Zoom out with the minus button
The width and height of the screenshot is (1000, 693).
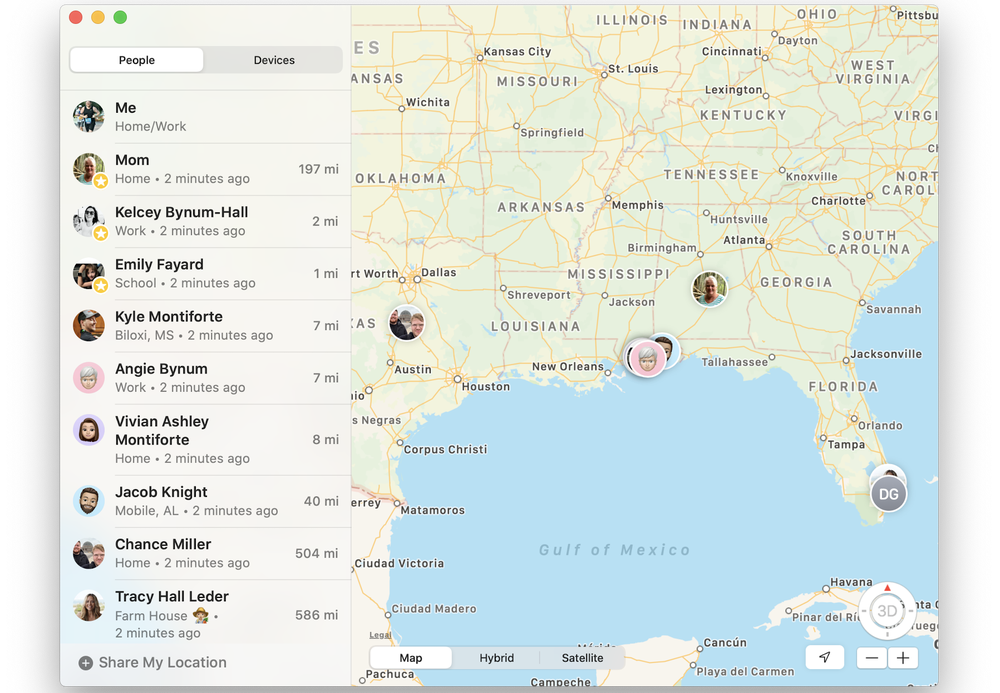[872, 658]
